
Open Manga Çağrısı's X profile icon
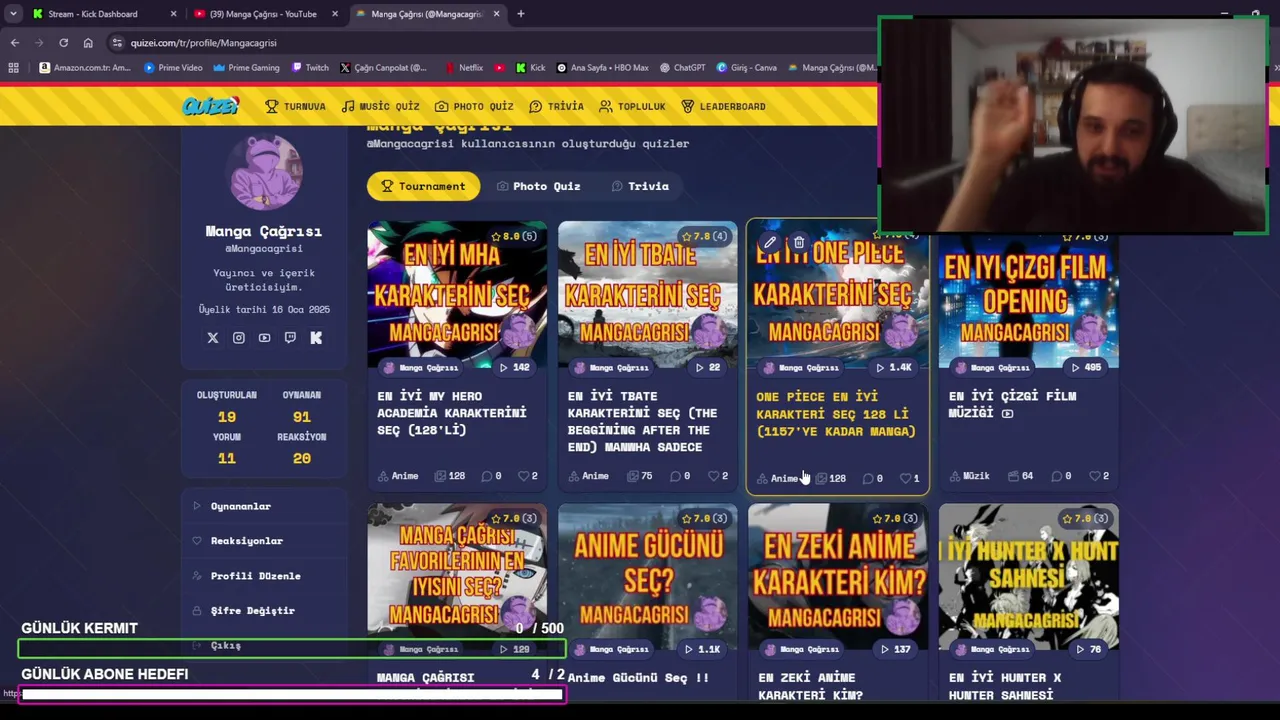[213, 338]
